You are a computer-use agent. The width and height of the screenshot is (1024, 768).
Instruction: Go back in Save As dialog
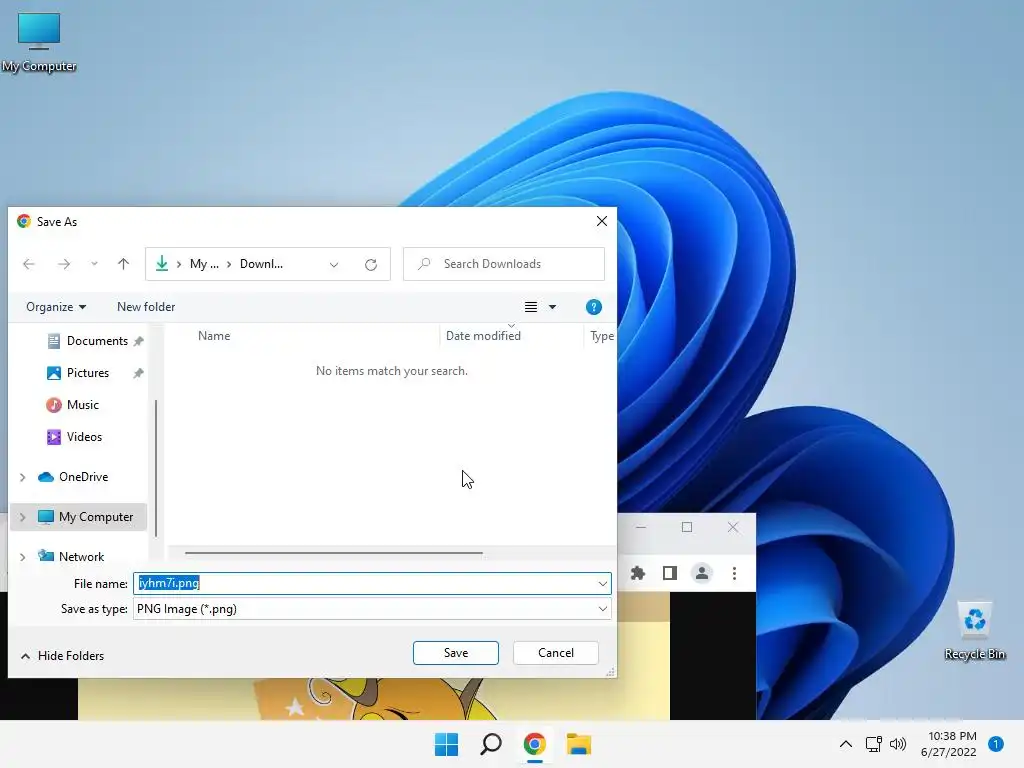(29, 264)
